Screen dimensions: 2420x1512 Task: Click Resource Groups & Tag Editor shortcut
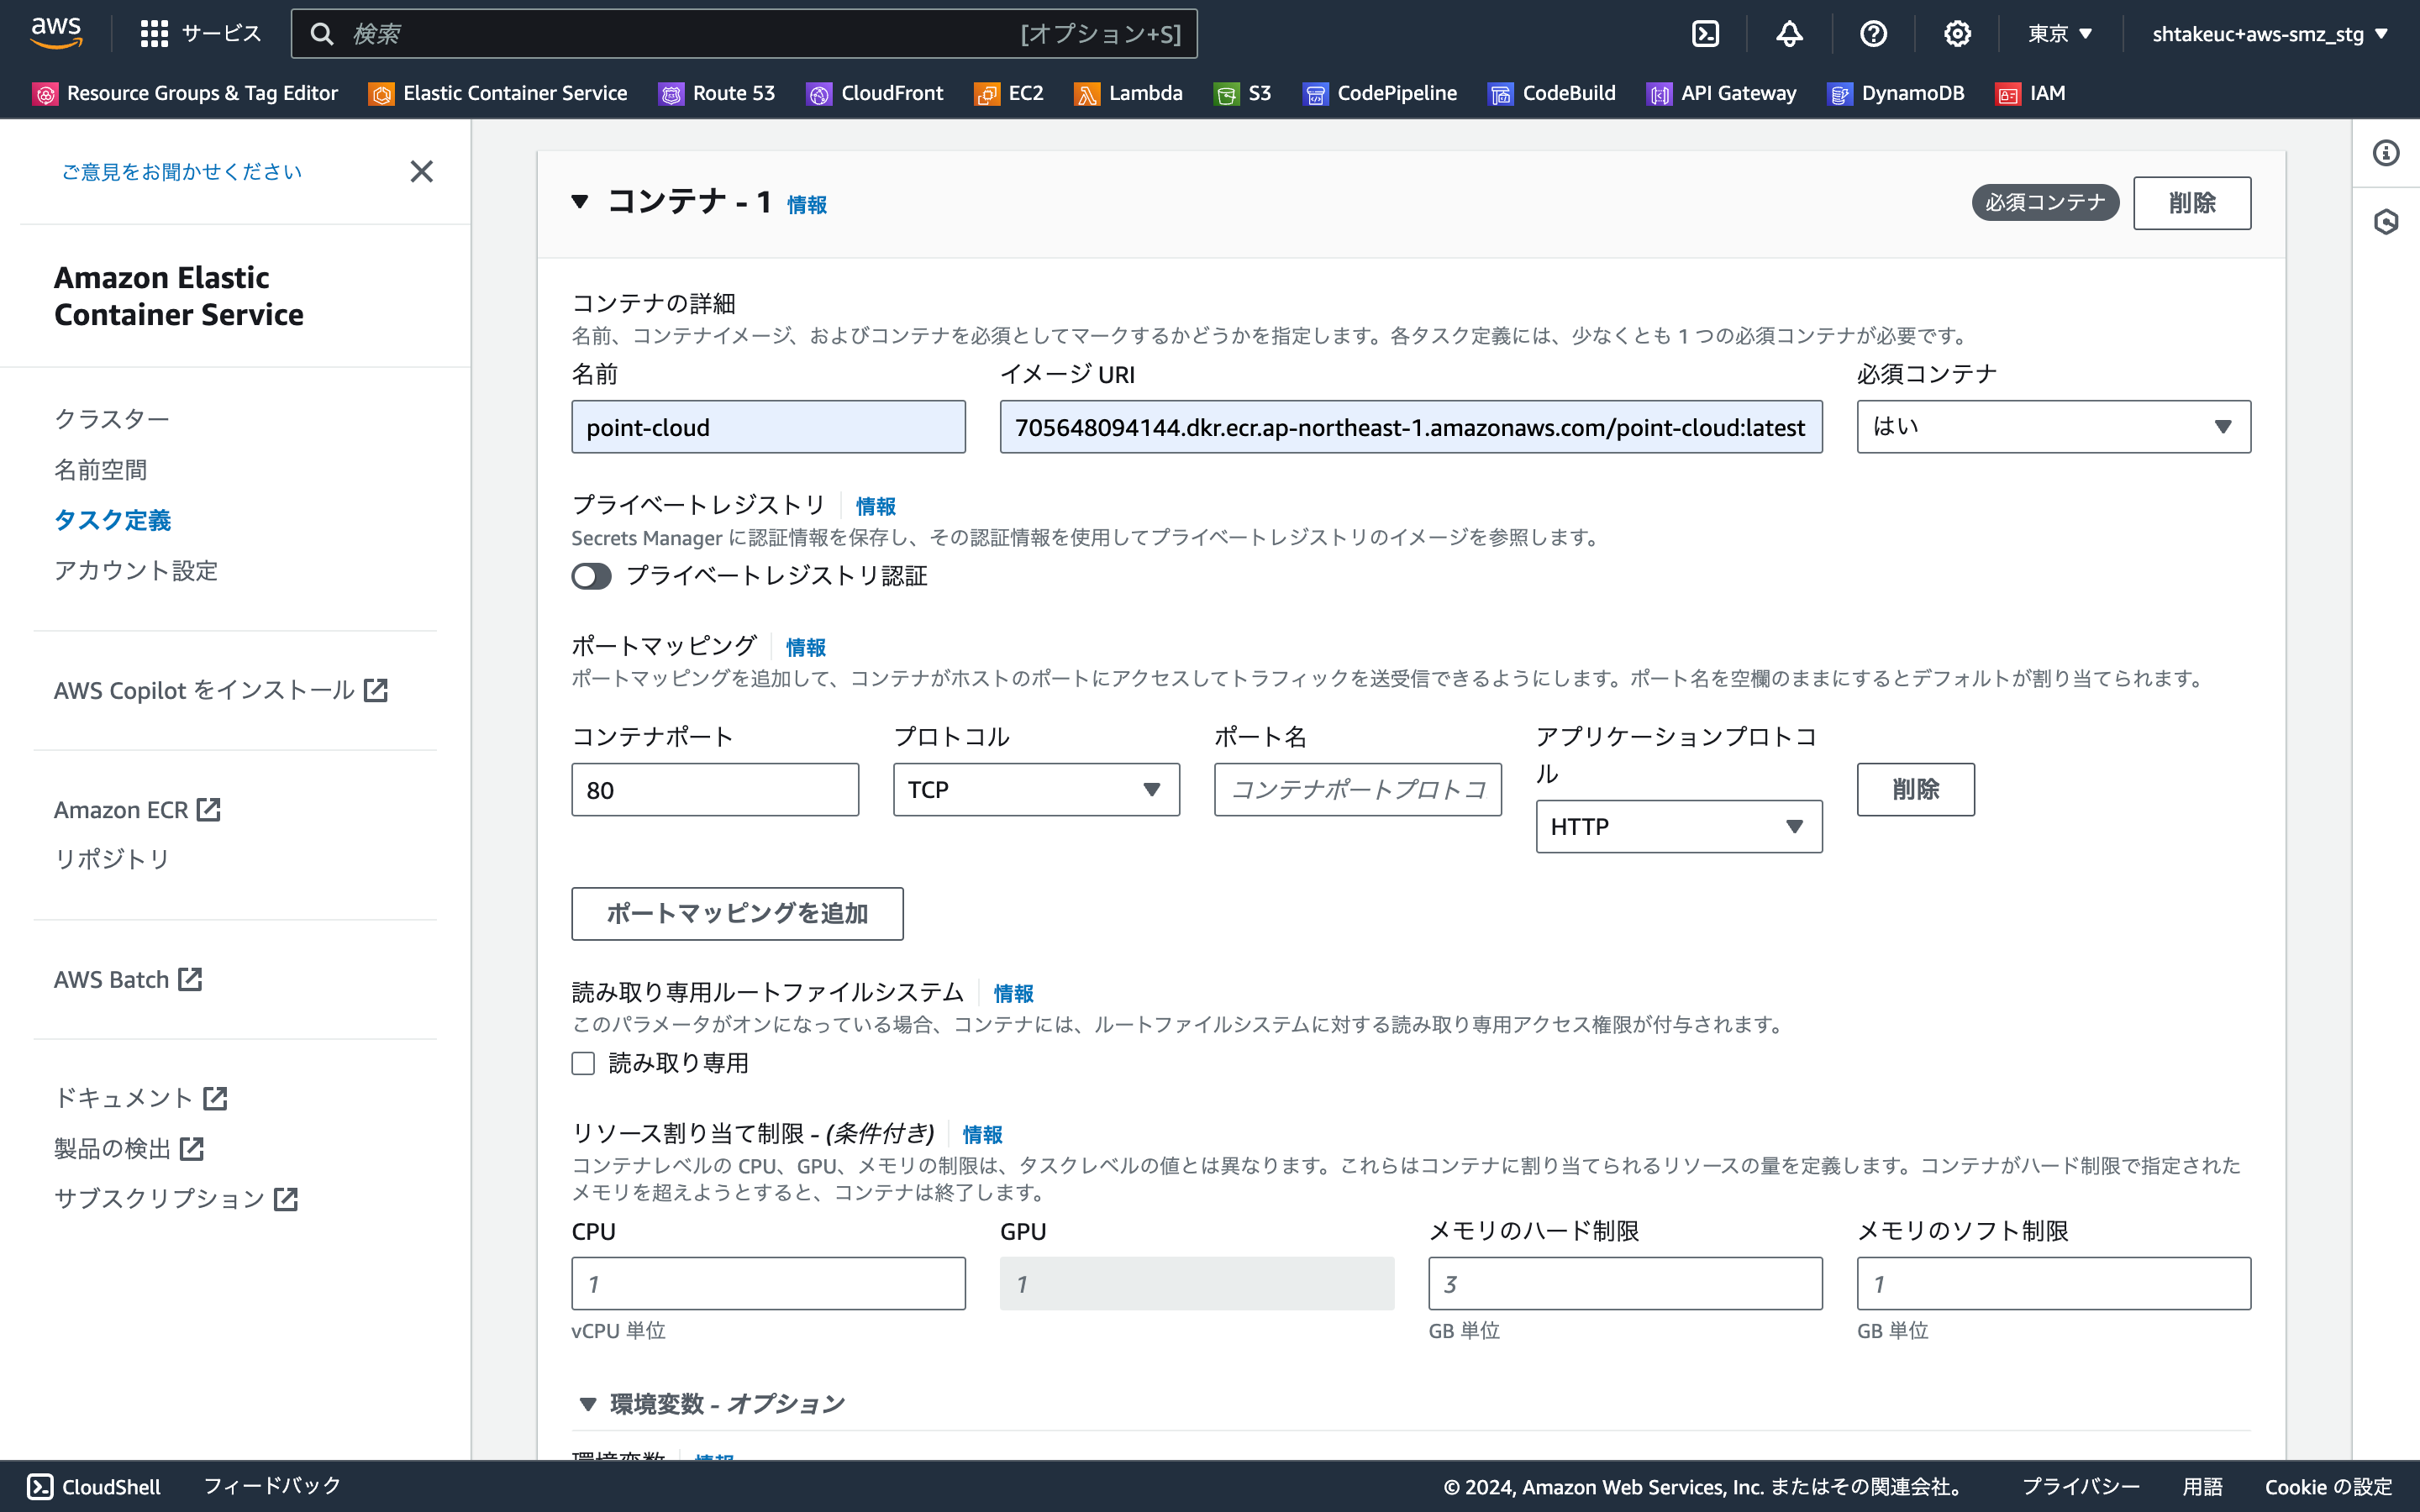point(186,93)
